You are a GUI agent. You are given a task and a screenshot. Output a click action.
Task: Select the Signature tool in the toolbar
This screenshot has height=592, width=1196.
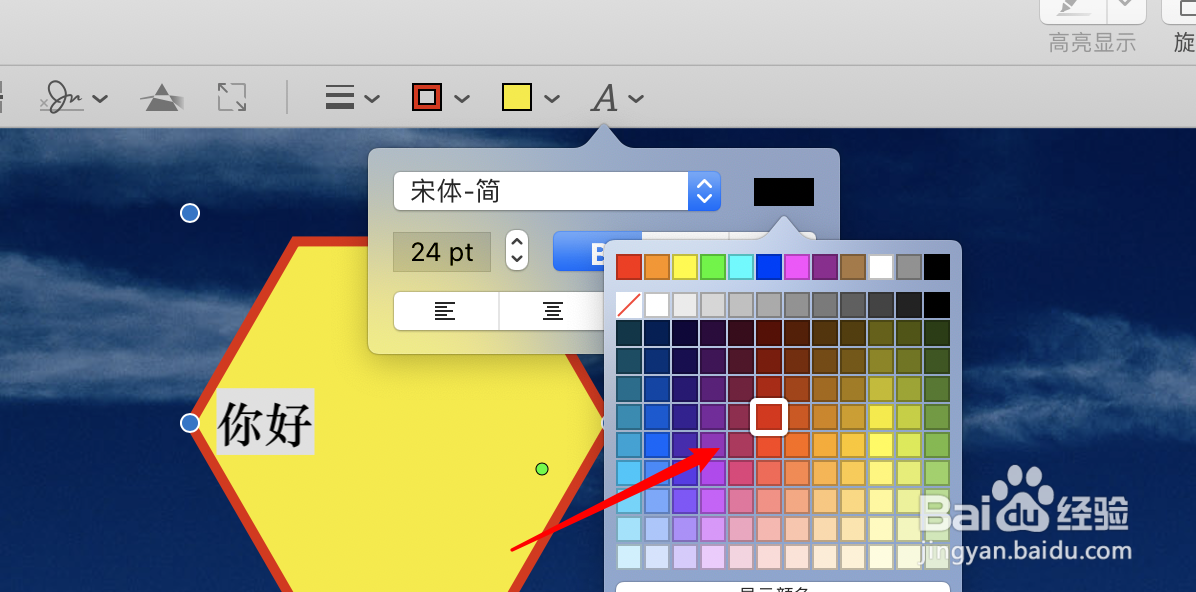[63, 97]
